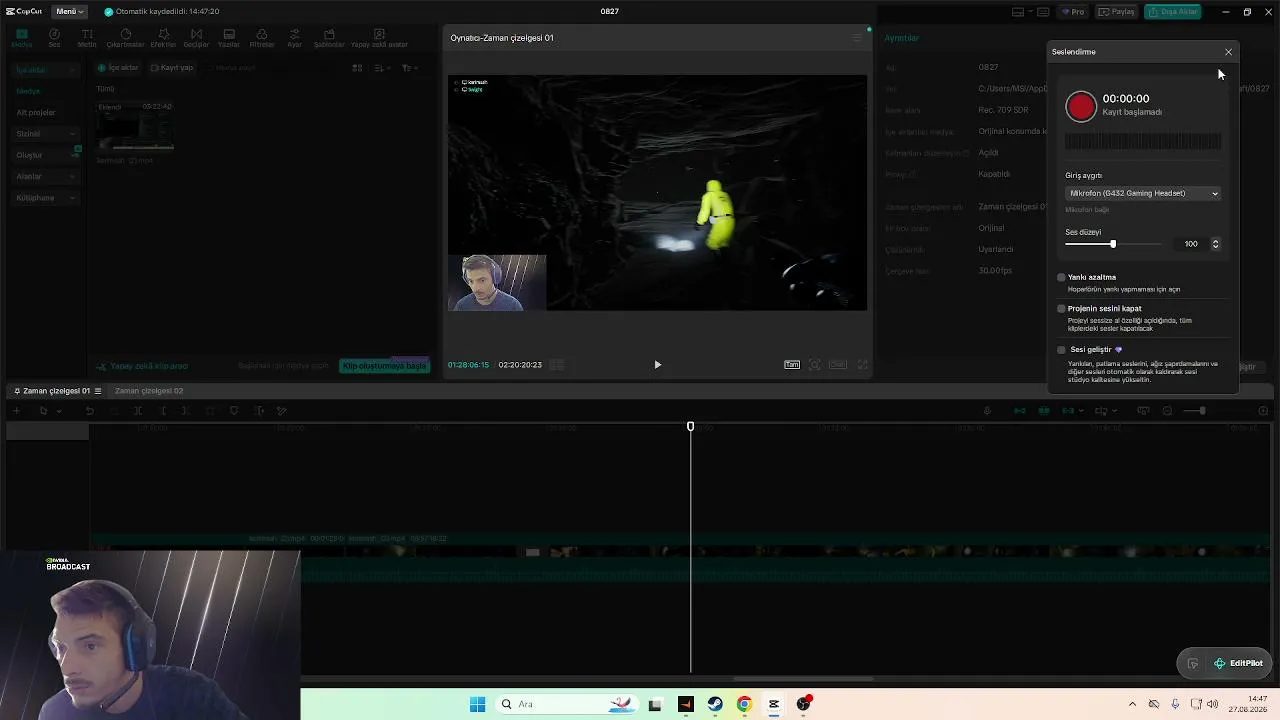Start recording with the red record button

pos(1081,106)
